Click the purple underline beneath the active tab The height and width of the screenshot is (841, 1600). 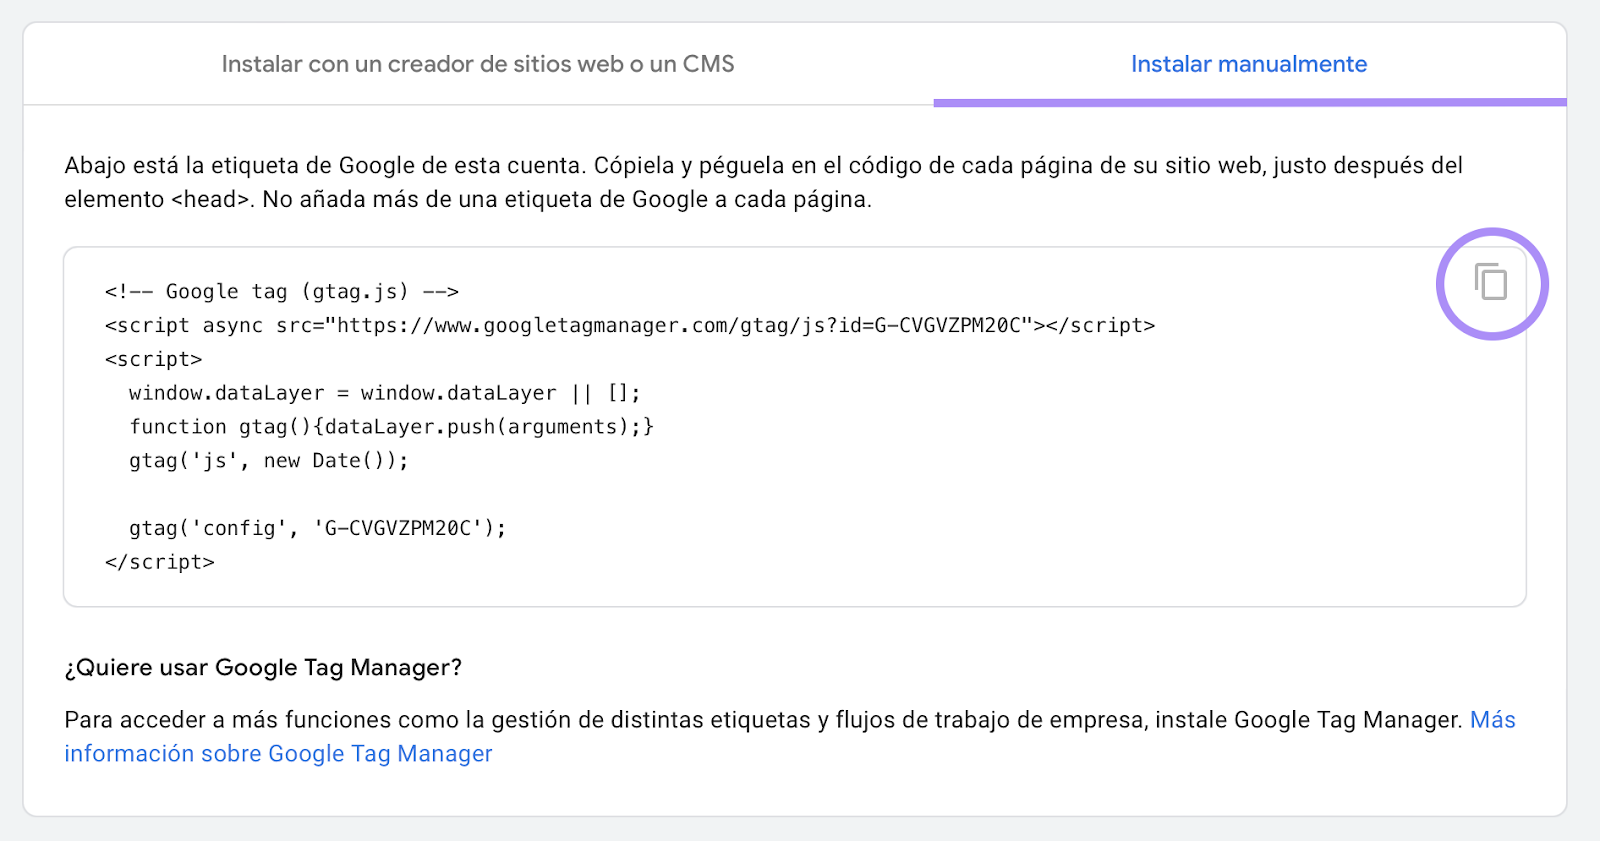coord(1250,102)
